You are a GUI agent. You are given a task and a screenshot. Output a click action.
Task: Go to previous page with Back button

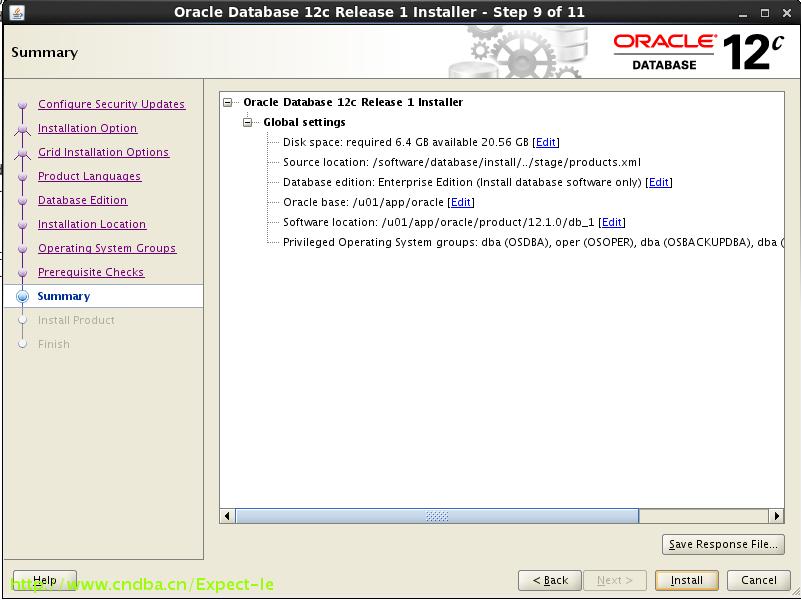click(x=550, y=580)
